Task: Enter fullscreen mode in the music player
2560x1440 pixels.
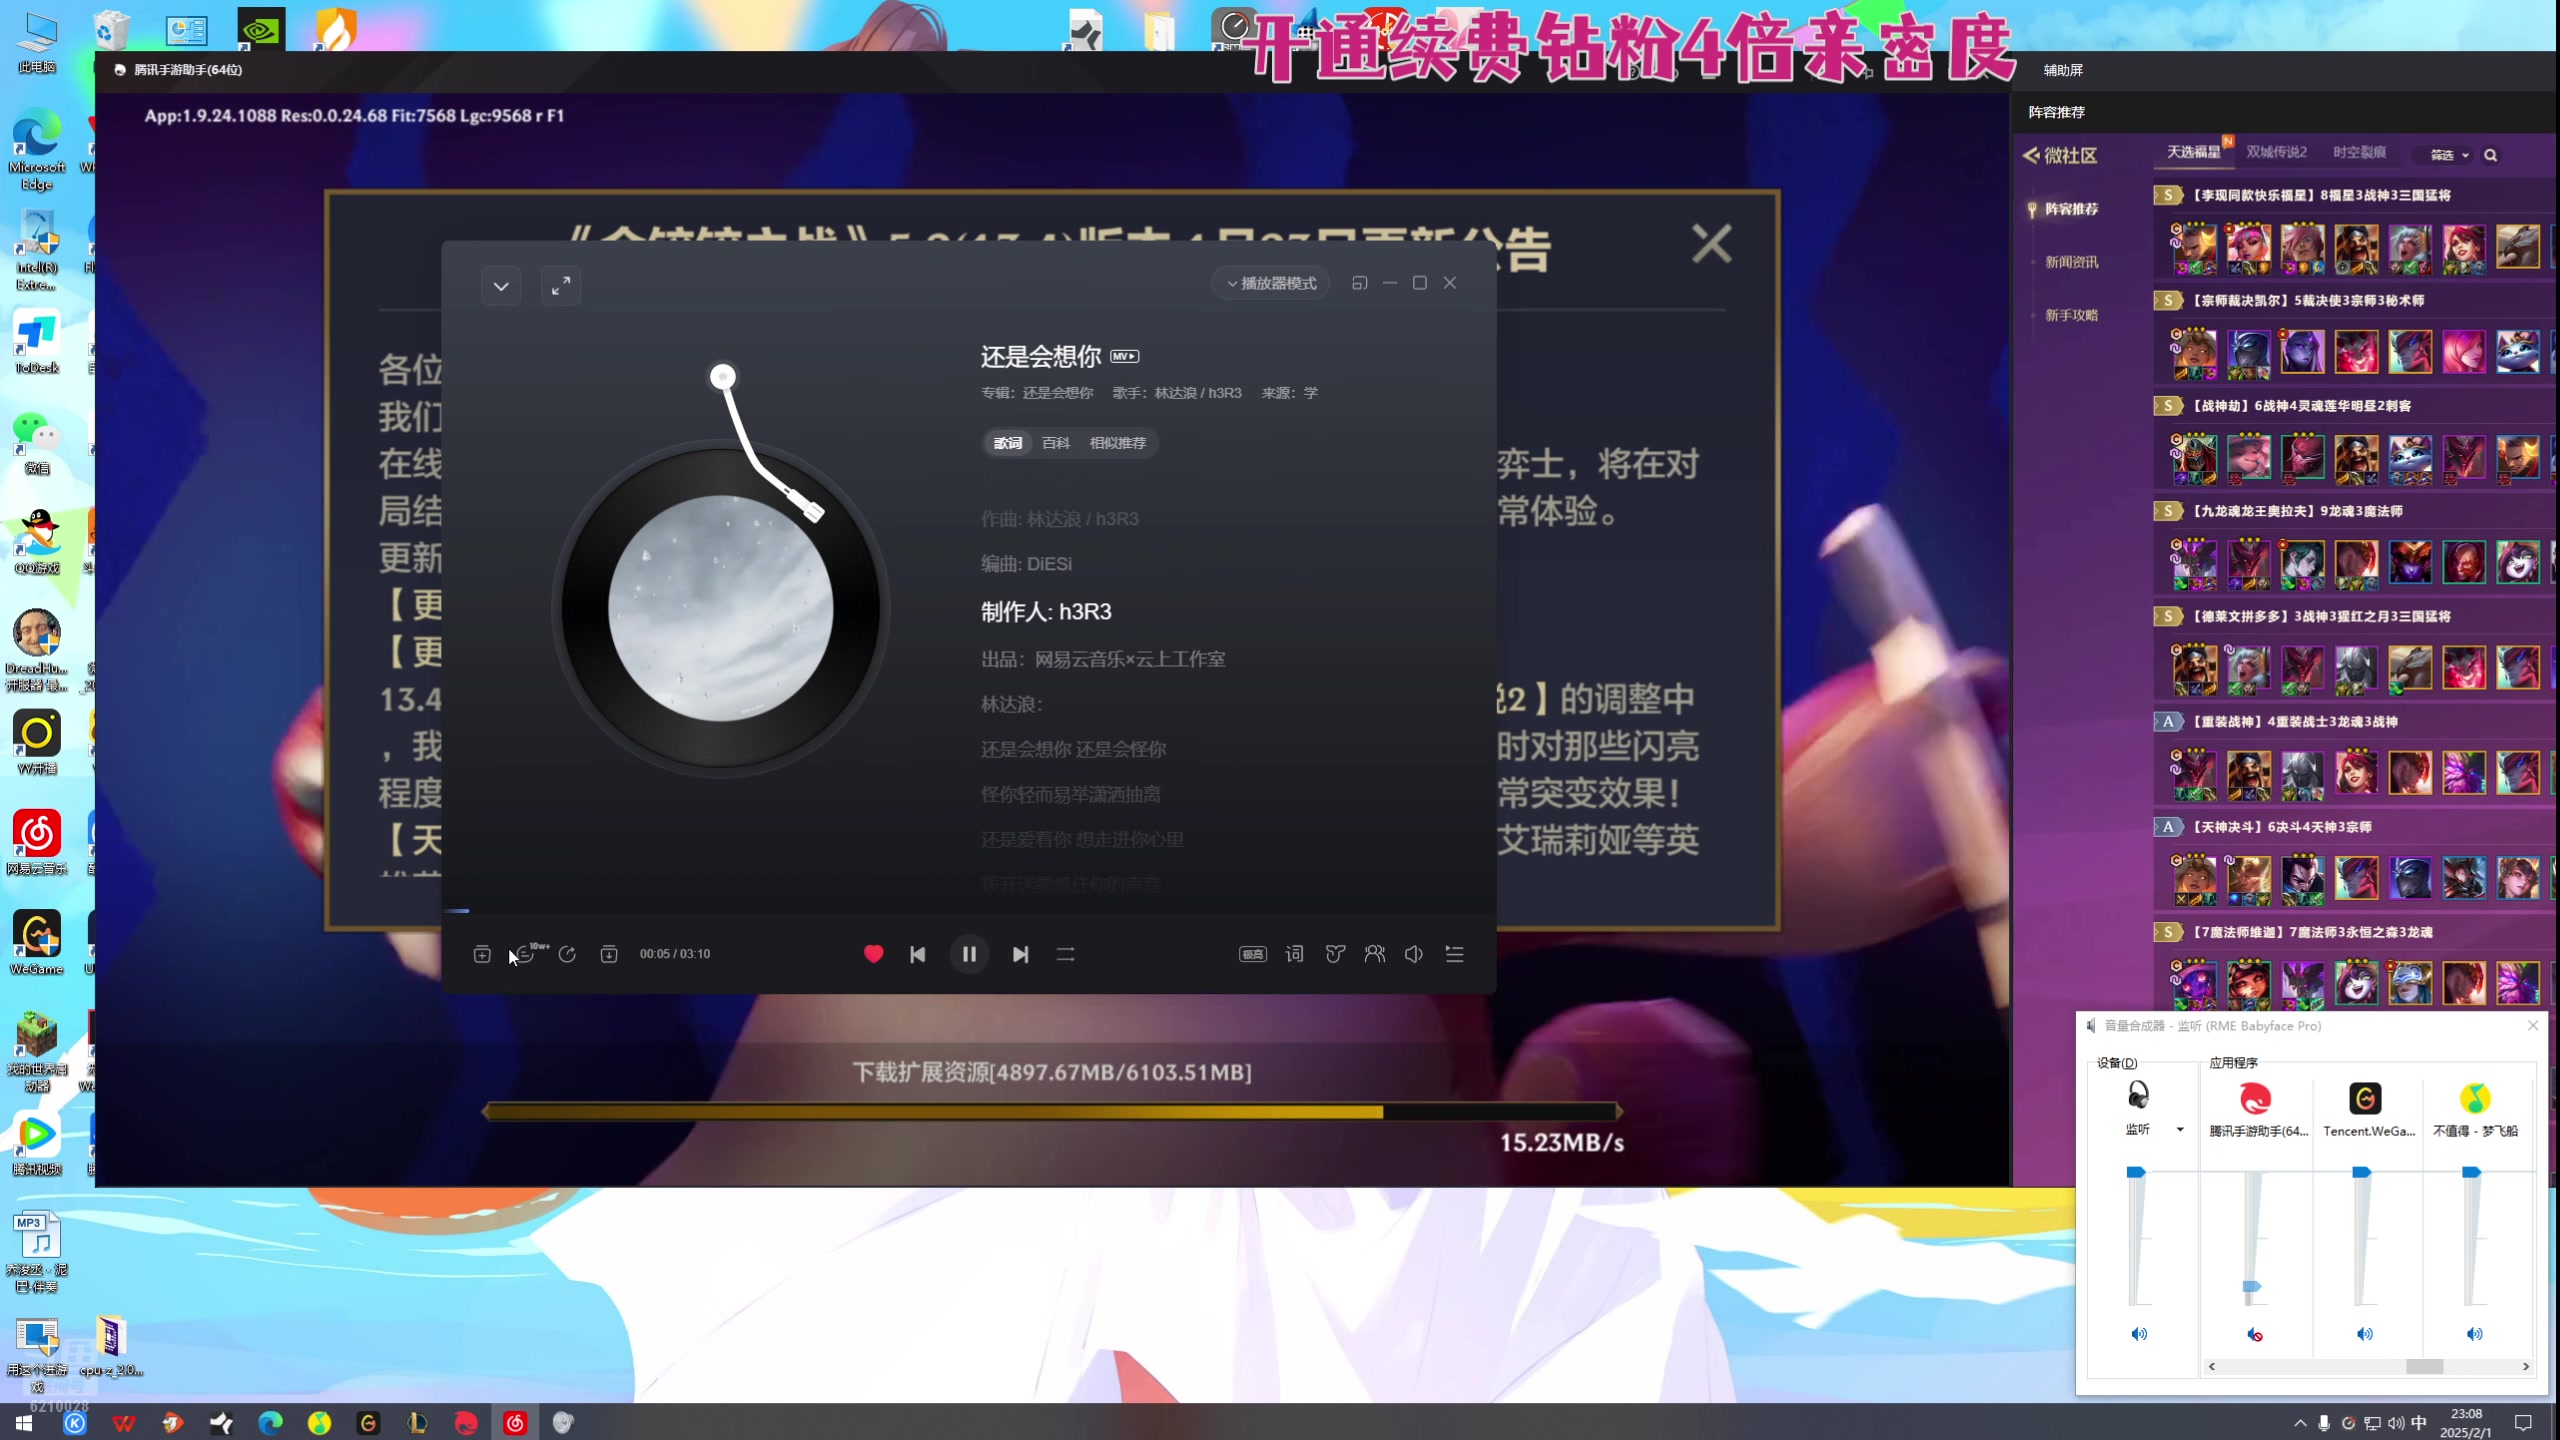Action: tap(561, 286)
